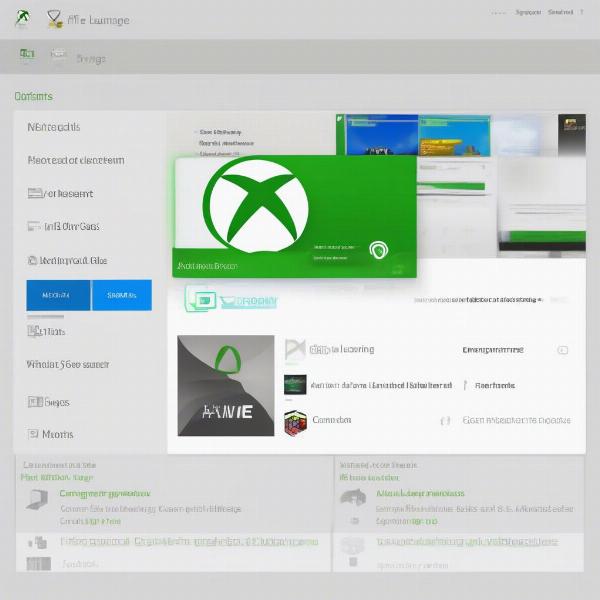This screenshot has width=600, height=600.
Task: Open the long green link row in the bottom-left panel
Action: [x=189, y=542]
